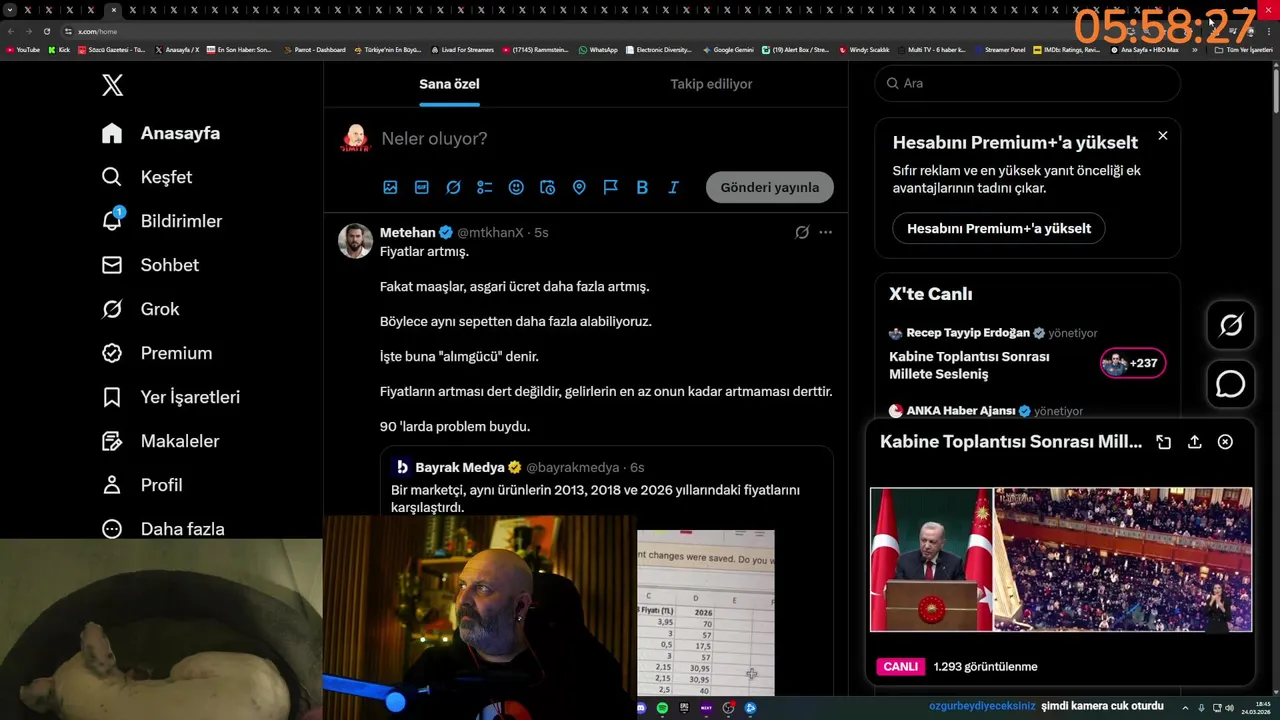Open Anasayfa in the left navigation
Image resolution: width=1280 pixels, height=720 pixels.
point(161,133)
